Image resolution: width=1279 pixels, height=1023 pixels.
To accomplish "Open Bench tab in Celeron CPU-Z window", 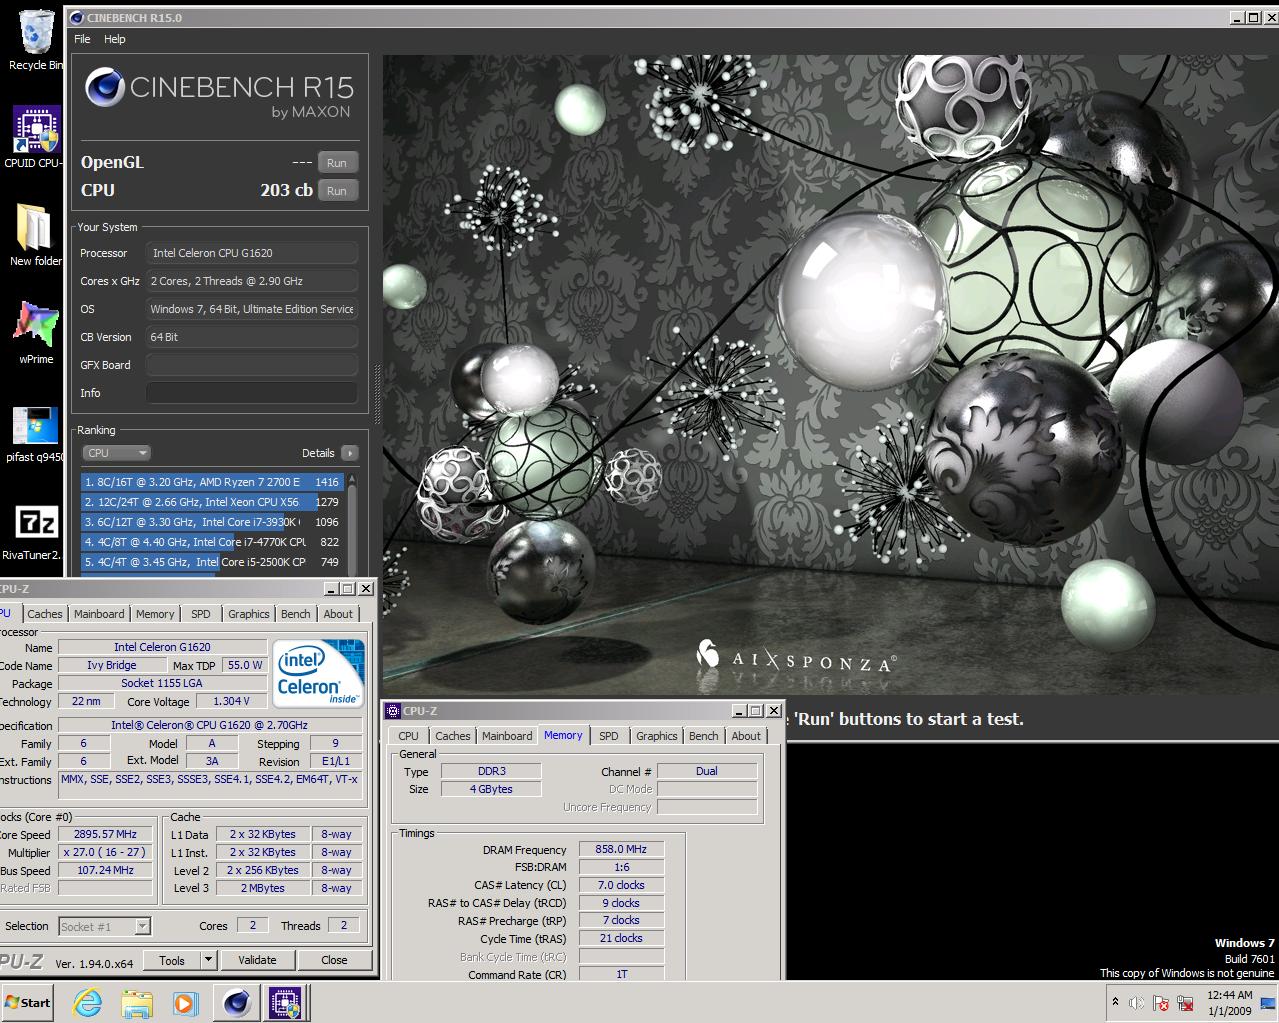I will pyautogui.click(x=295, y=614).
